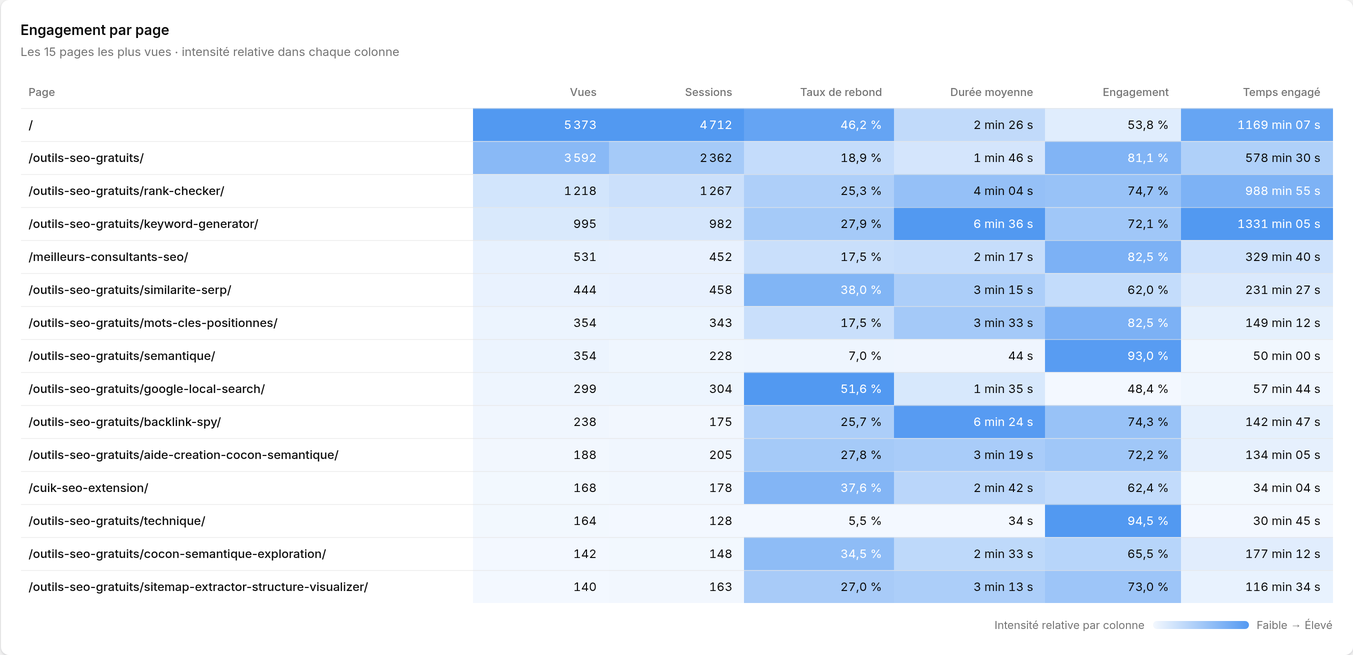Screen dimensions: 1353x655
Task: Click the 46,2 % bounce rate cell
Action: coord(819,125)
